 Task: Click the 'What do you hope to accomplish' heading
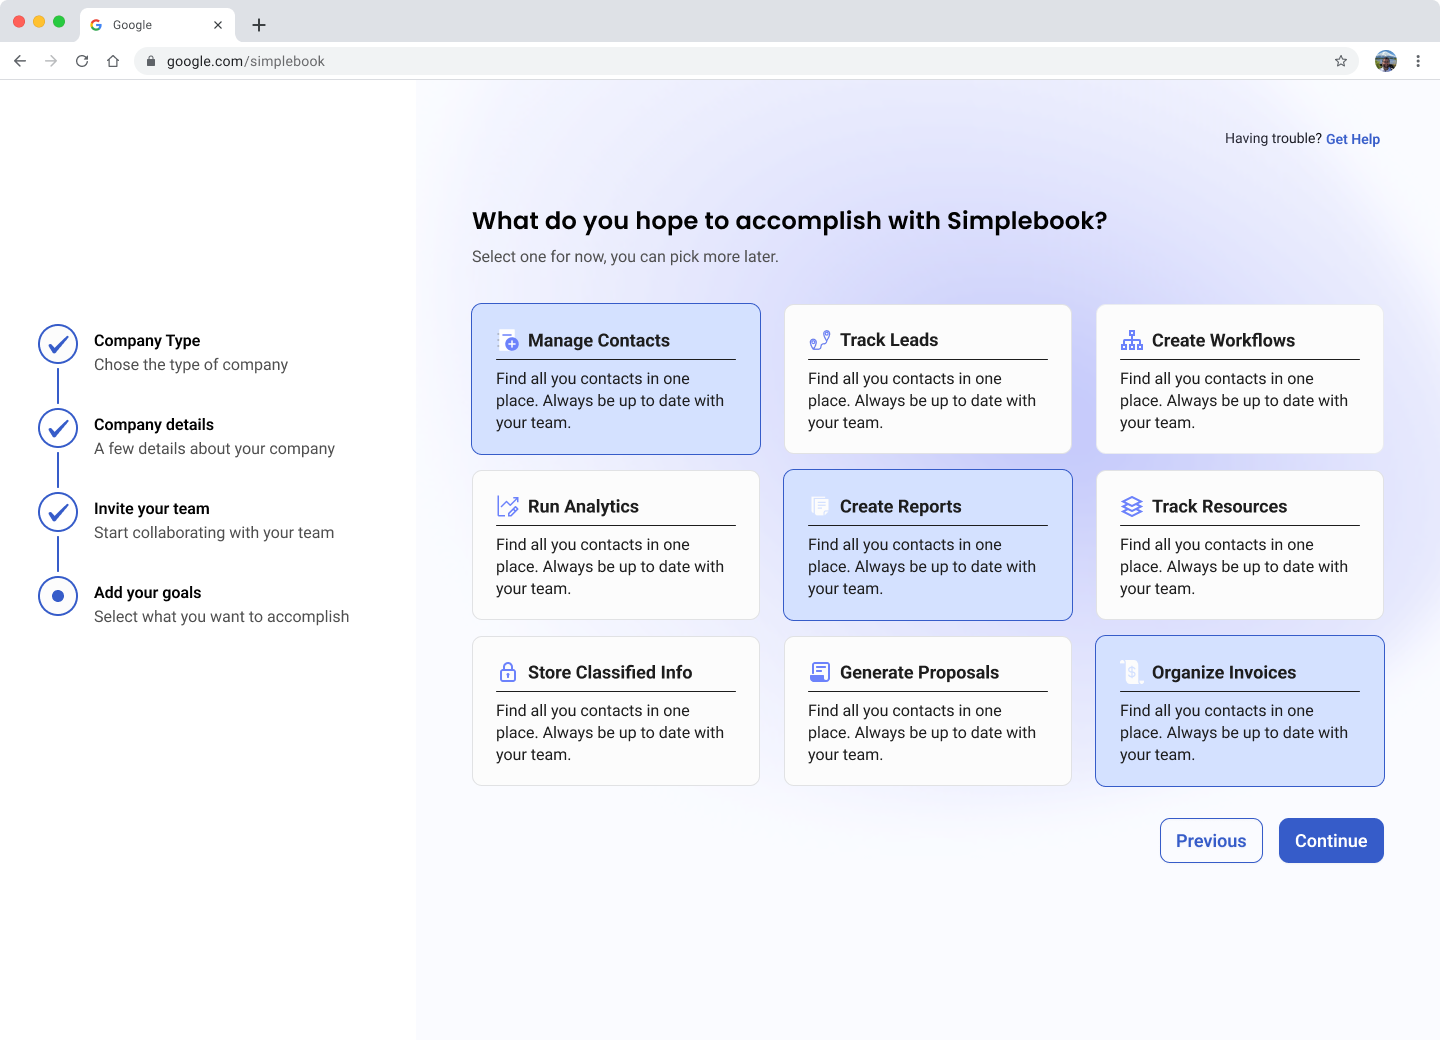coord(790,220)
